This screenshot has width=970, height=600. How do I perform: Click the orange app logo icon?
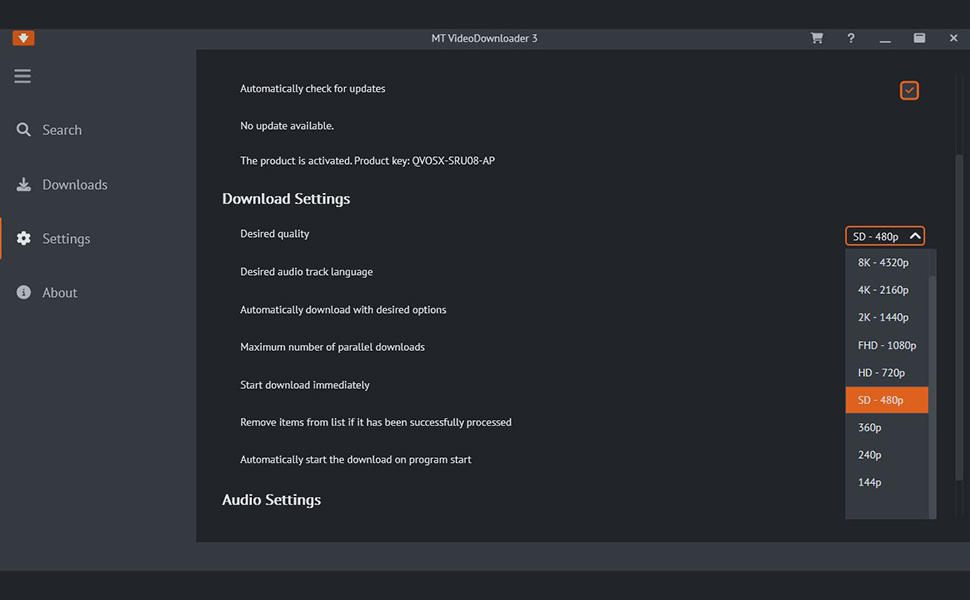(x=24, y=38)
